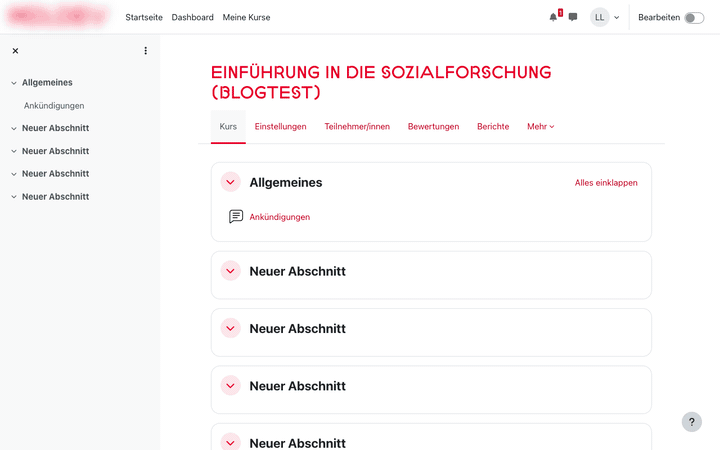Click last Neuer Abschnitt label in sidebar

(x=56, y=197)
